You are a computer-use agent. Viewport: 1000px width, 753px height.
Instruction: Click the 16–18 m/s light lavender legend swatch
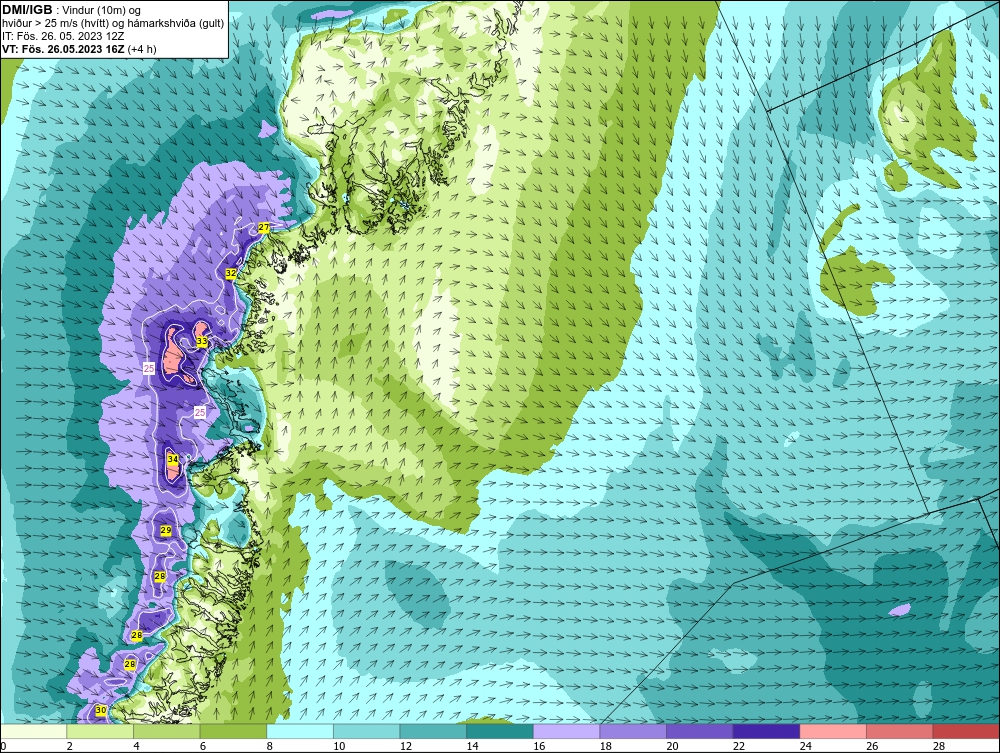tap(566, 731)
